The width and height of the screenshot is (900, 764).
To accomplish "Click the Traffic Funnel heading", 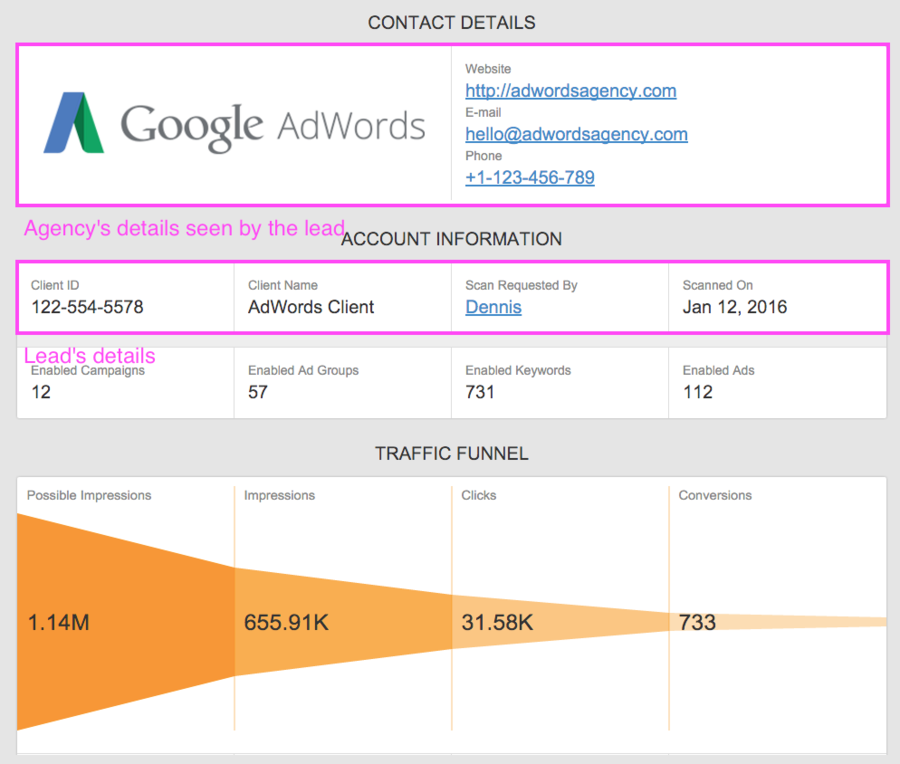I will (x=451, y=453).
